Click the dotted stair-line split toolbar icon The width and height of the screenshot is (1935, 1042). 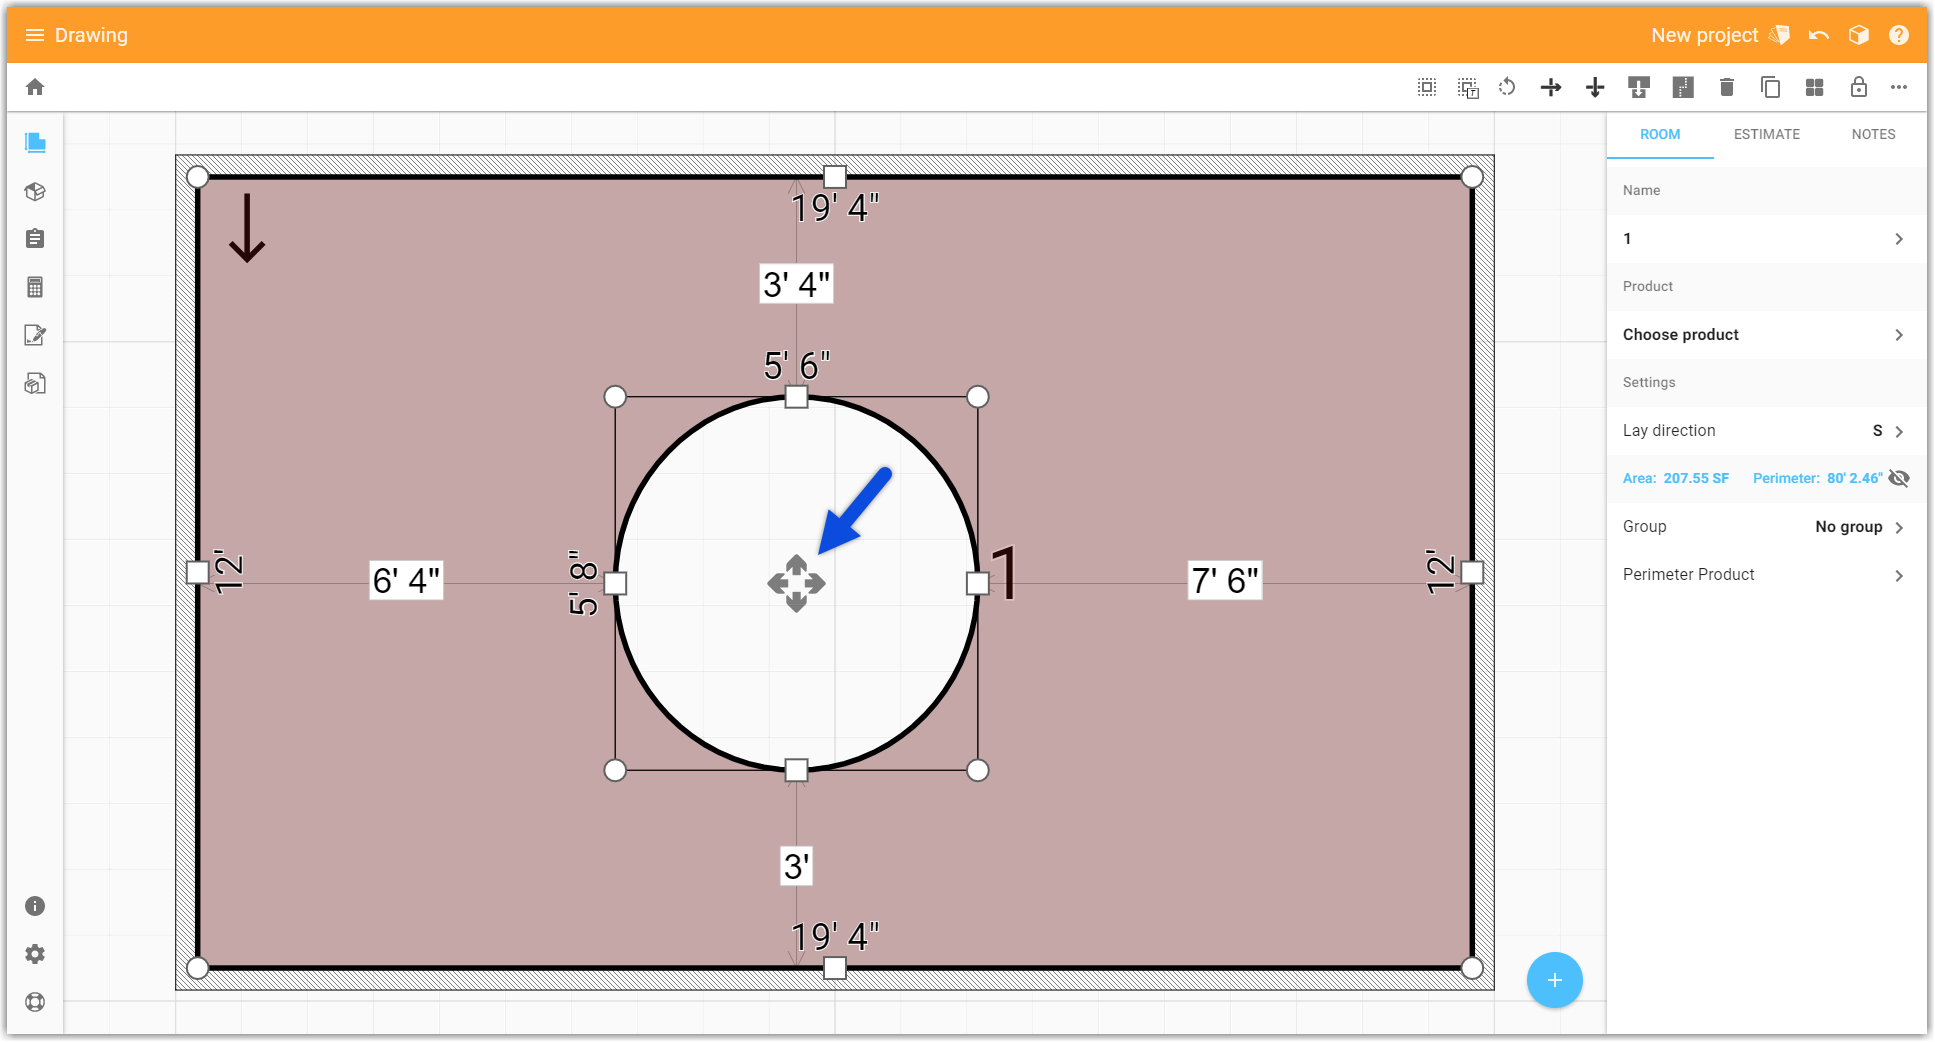coord(1683,87)
